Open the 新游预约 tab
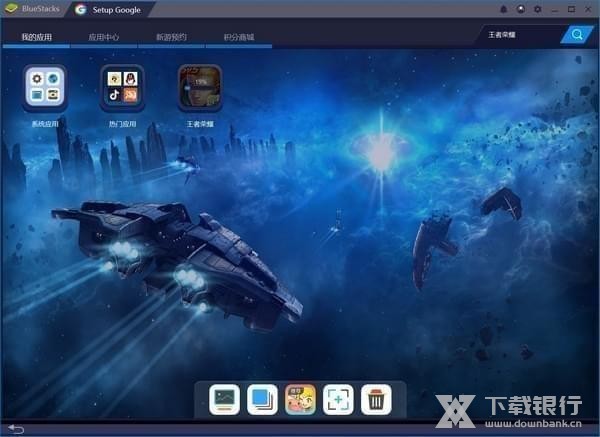This screenshot has width=600, height=437. click(x=171, y=37)
